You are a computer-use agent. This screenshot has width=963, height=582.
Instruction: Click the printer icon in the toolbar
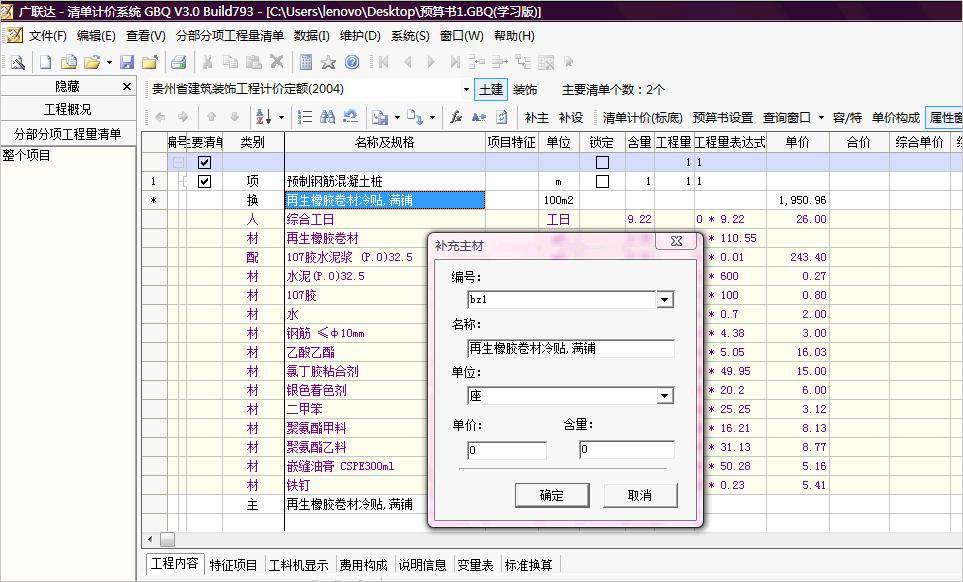179,62
